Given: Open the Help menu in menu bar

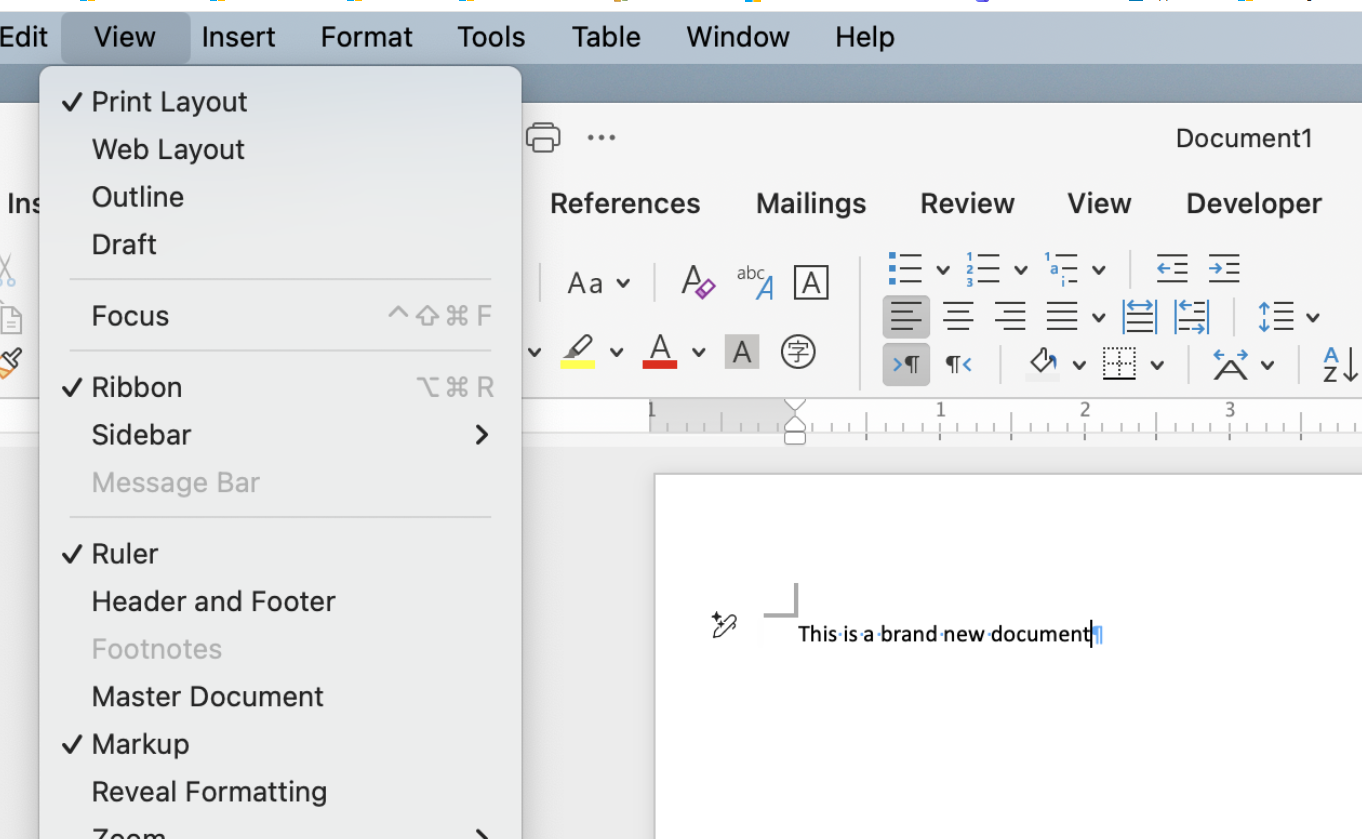Looking at the screenshot, I should coord(865,38).
